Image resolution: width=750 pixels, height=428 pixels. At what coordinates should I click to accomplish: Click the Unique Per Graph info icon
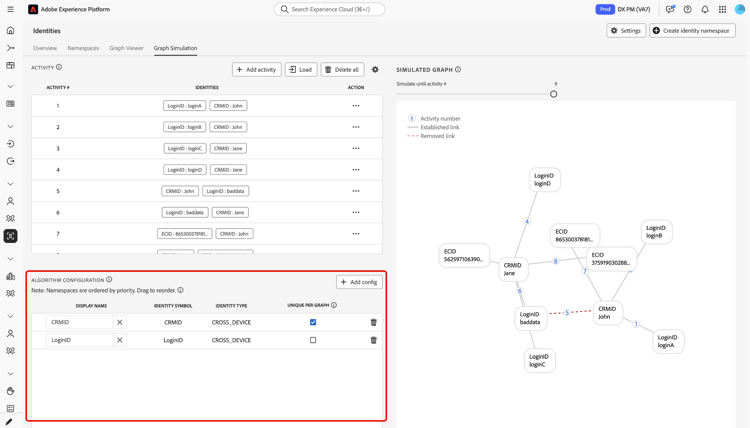(334, 305)
